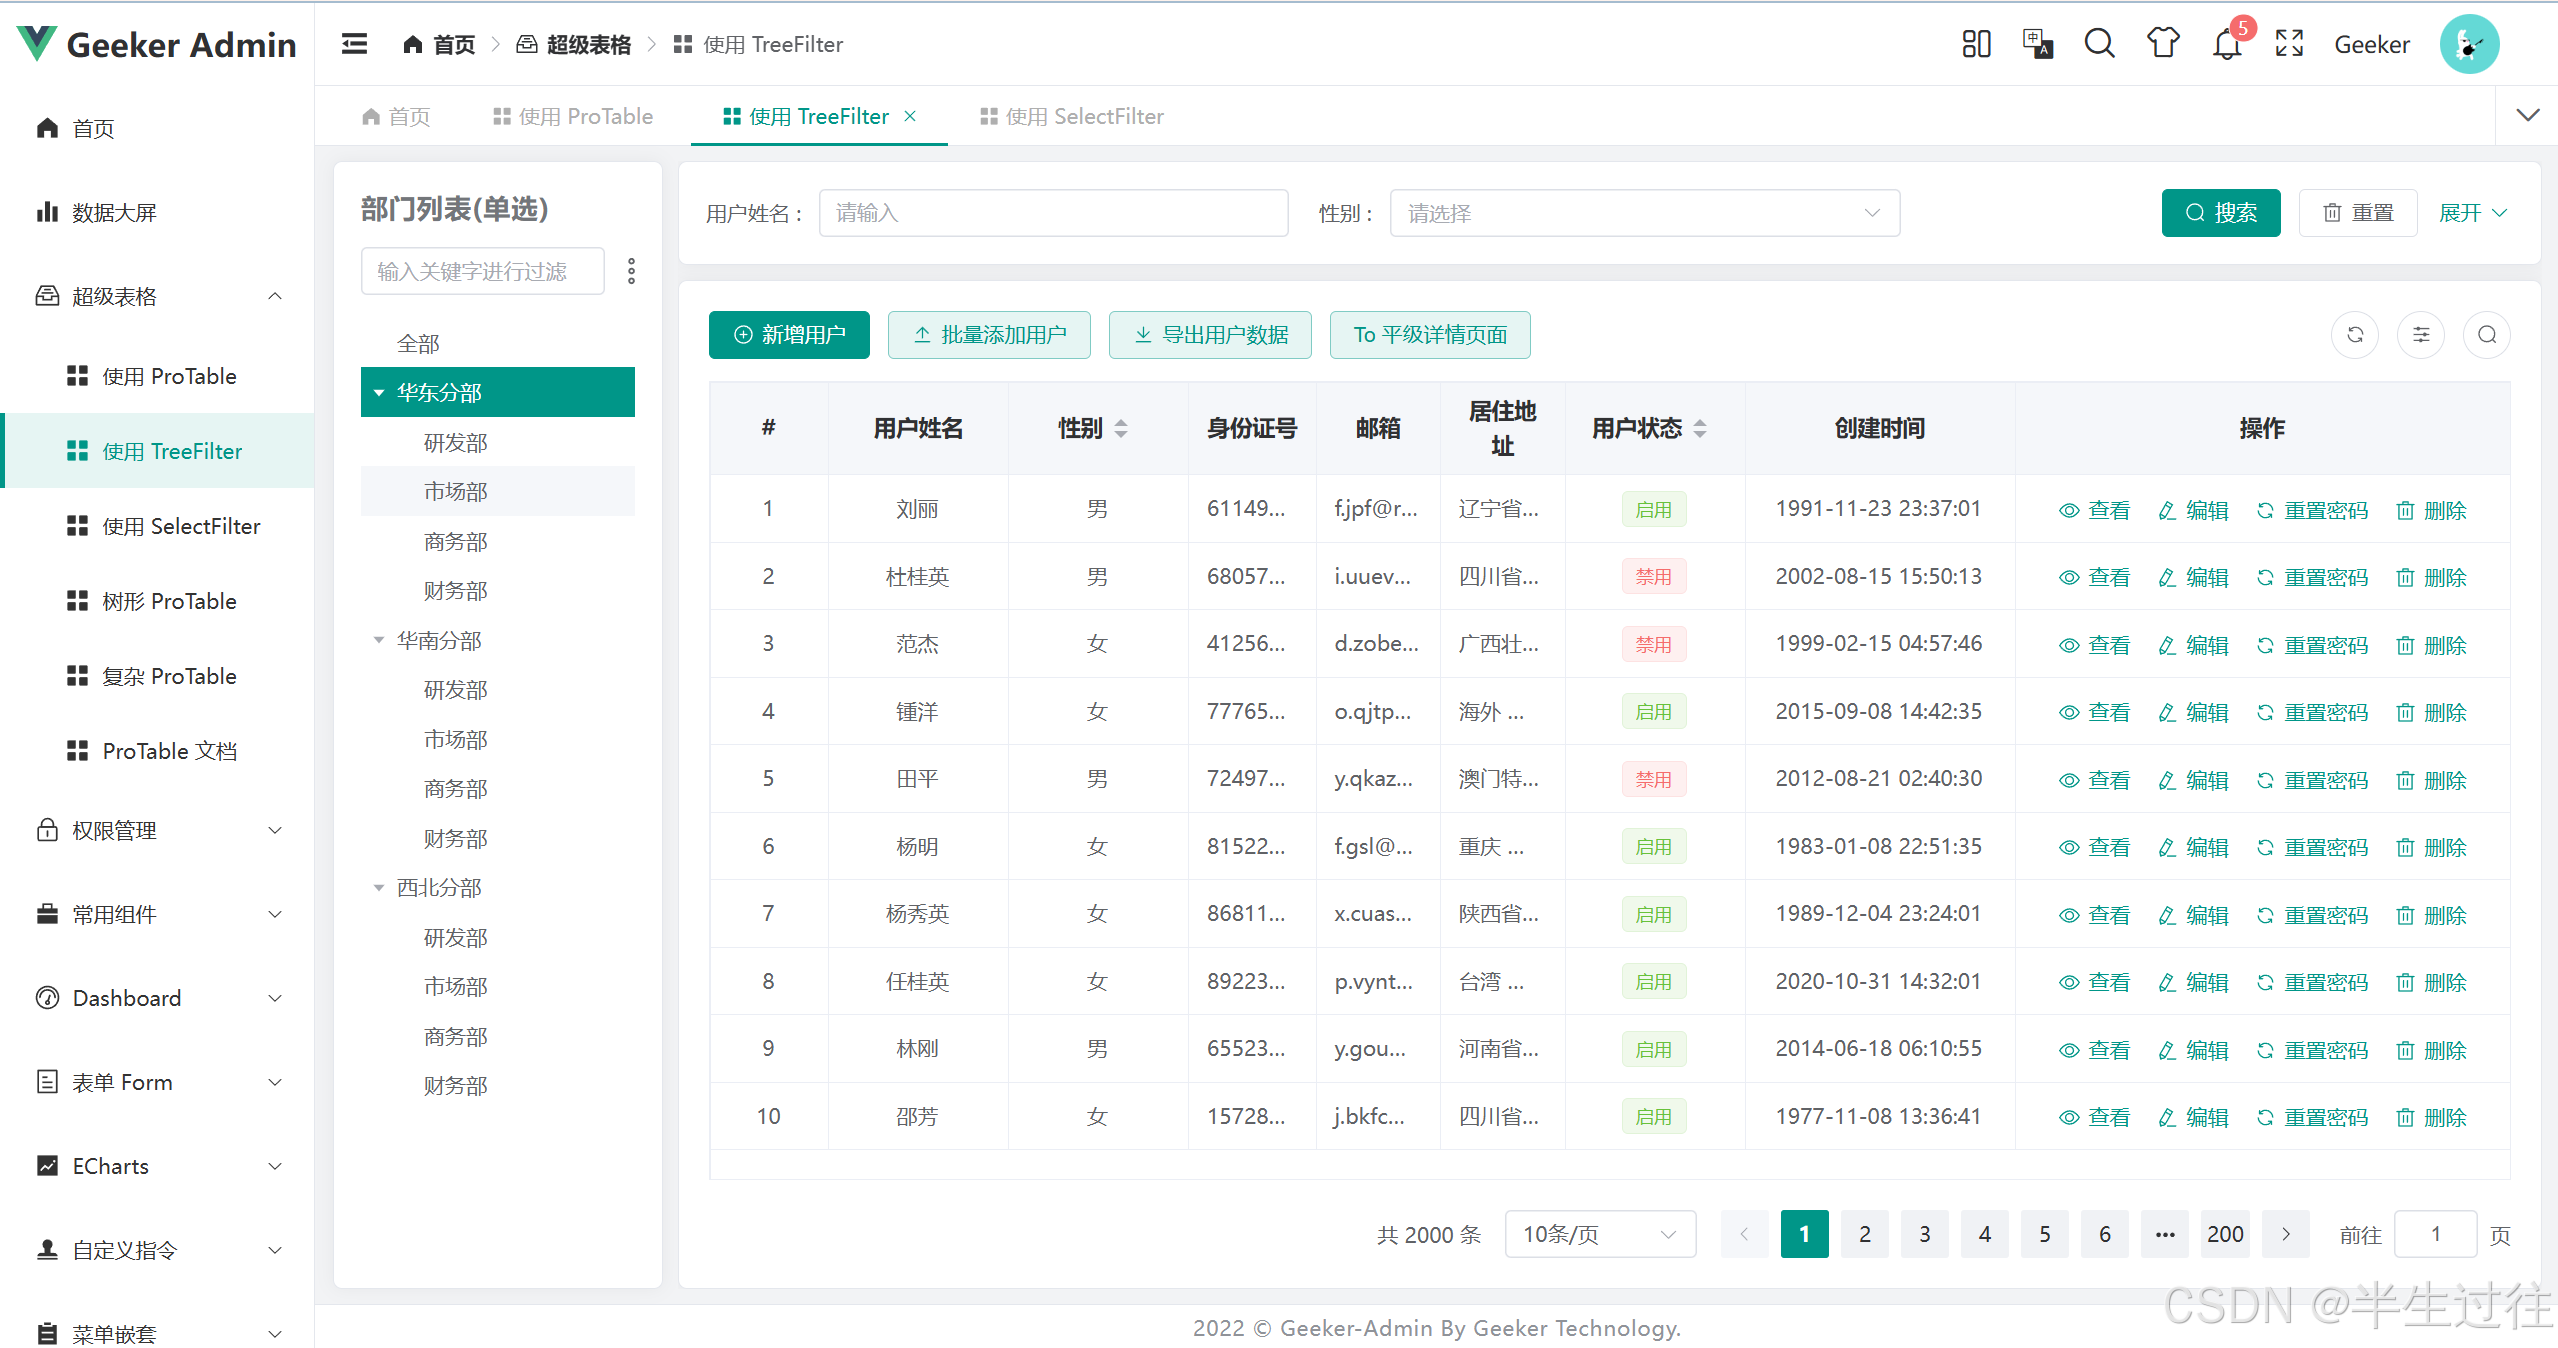The height and width of the screenshot is (1348, 2558).
Task: Collapse the sidebar with the hamburger icon
Action: click(x=354, y=44)
